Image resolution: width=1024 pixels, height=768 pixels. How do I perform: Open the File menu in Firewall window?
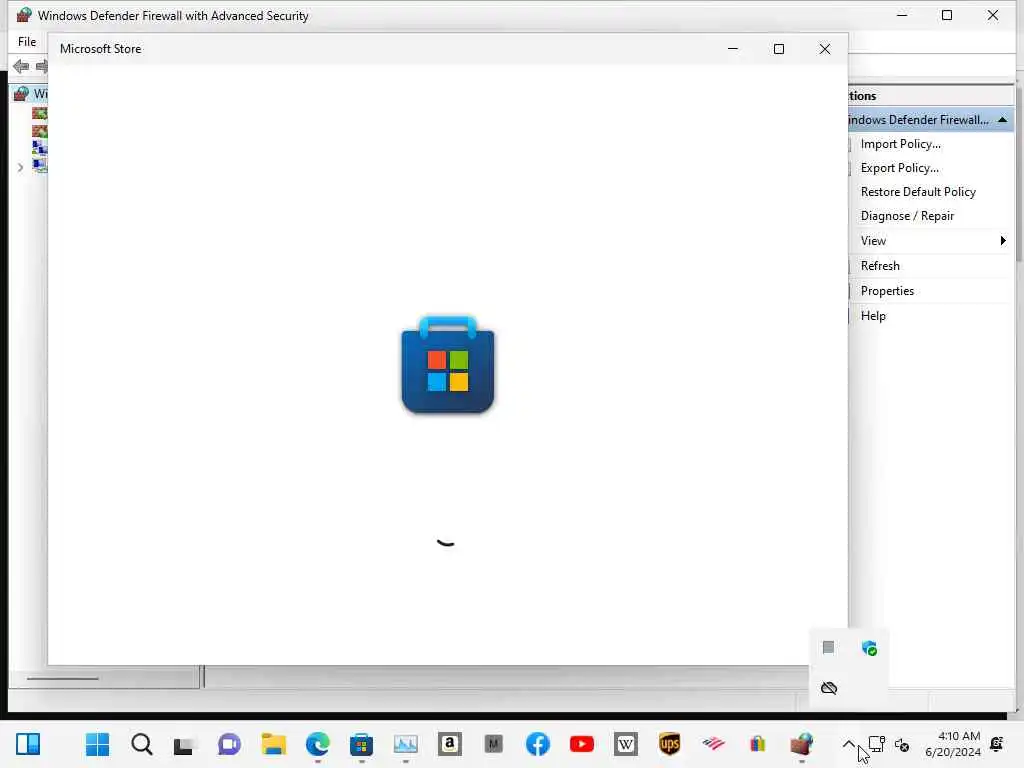(x=27, y=42)
